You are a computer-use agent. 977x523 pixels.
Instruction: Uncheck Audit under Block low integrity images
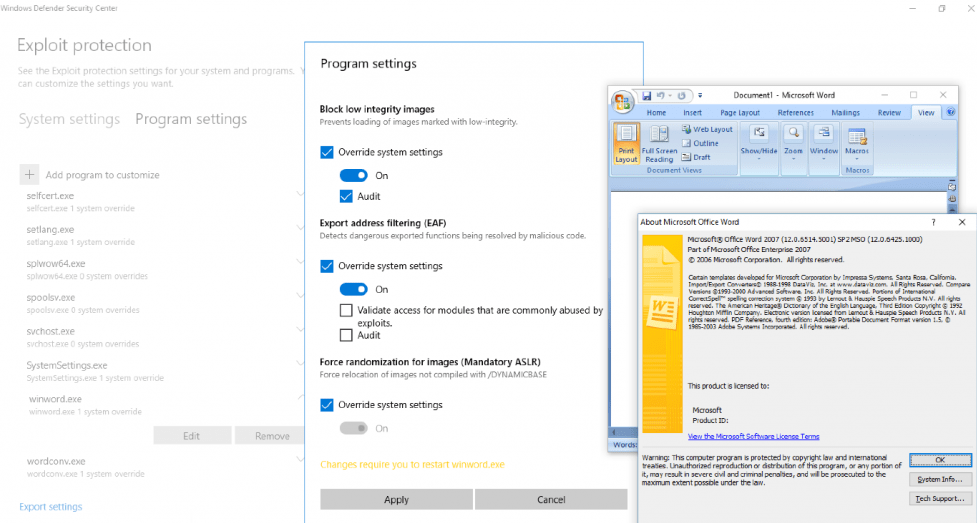click(x=346, y=196)
